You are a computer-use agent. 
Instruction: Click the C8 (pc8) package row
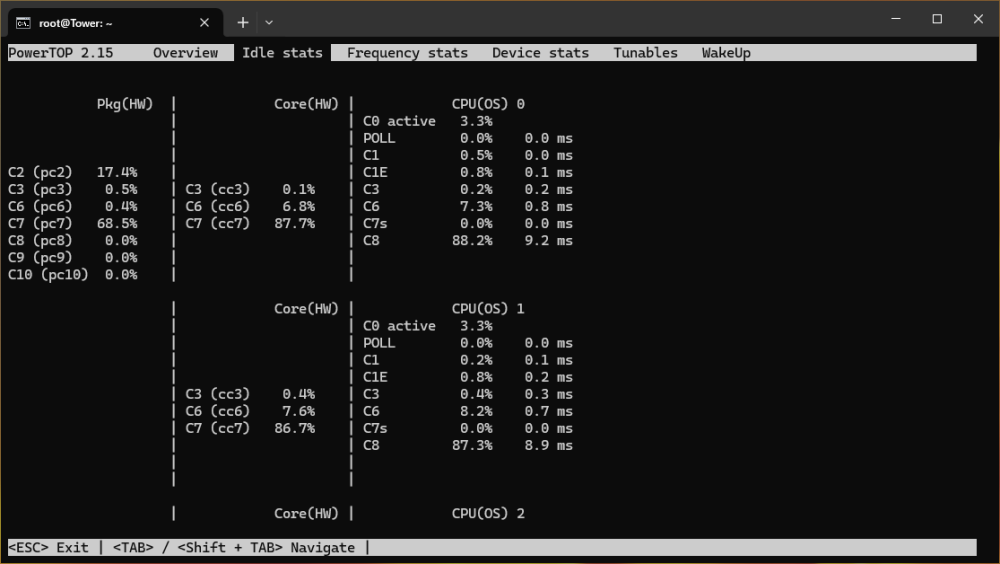tap(73, 241)
